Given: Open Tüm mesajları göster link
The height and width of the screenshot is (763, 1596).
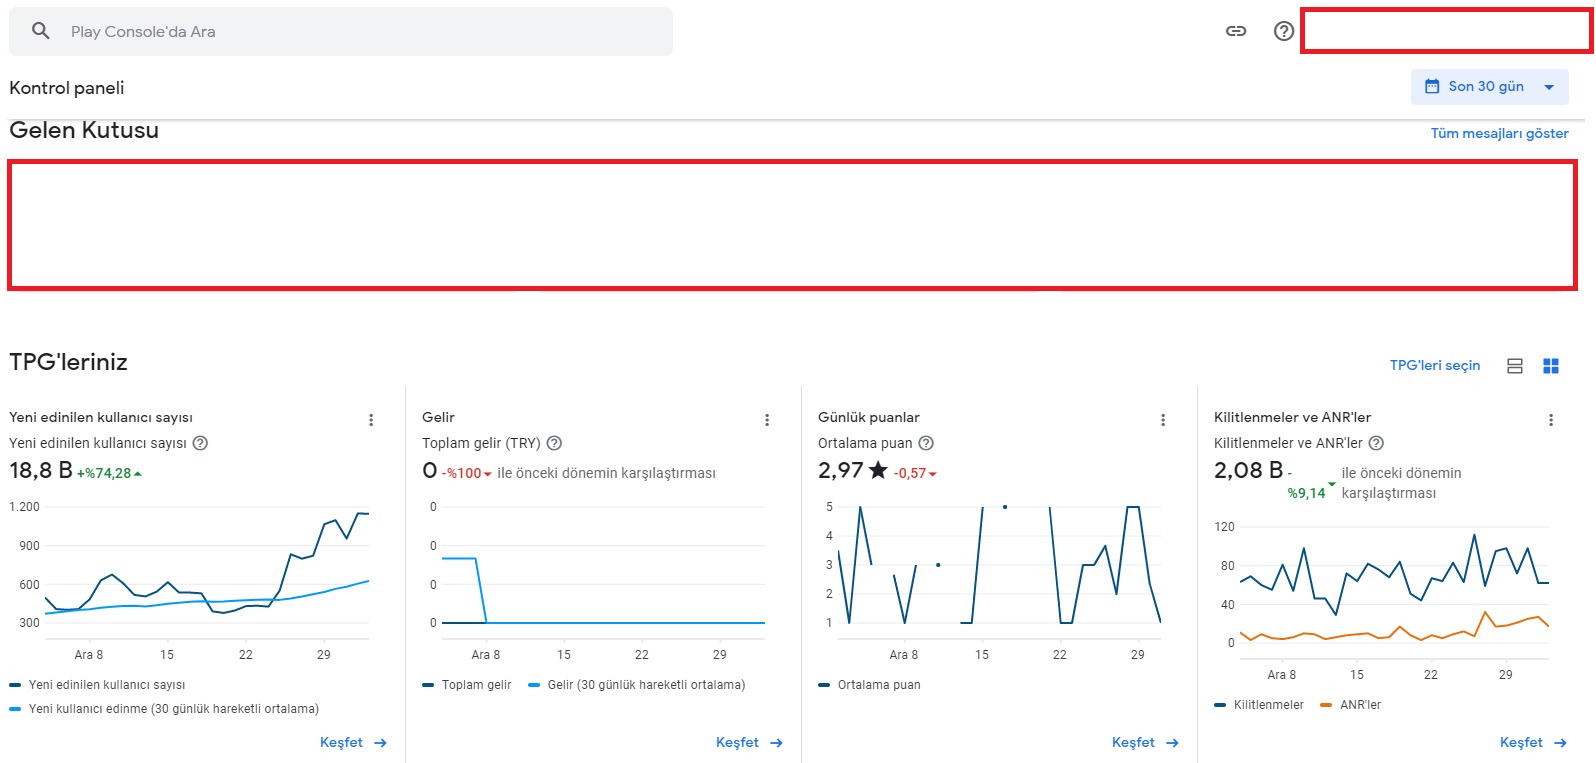Looking at the screenshot, I should coord(1499,133).
